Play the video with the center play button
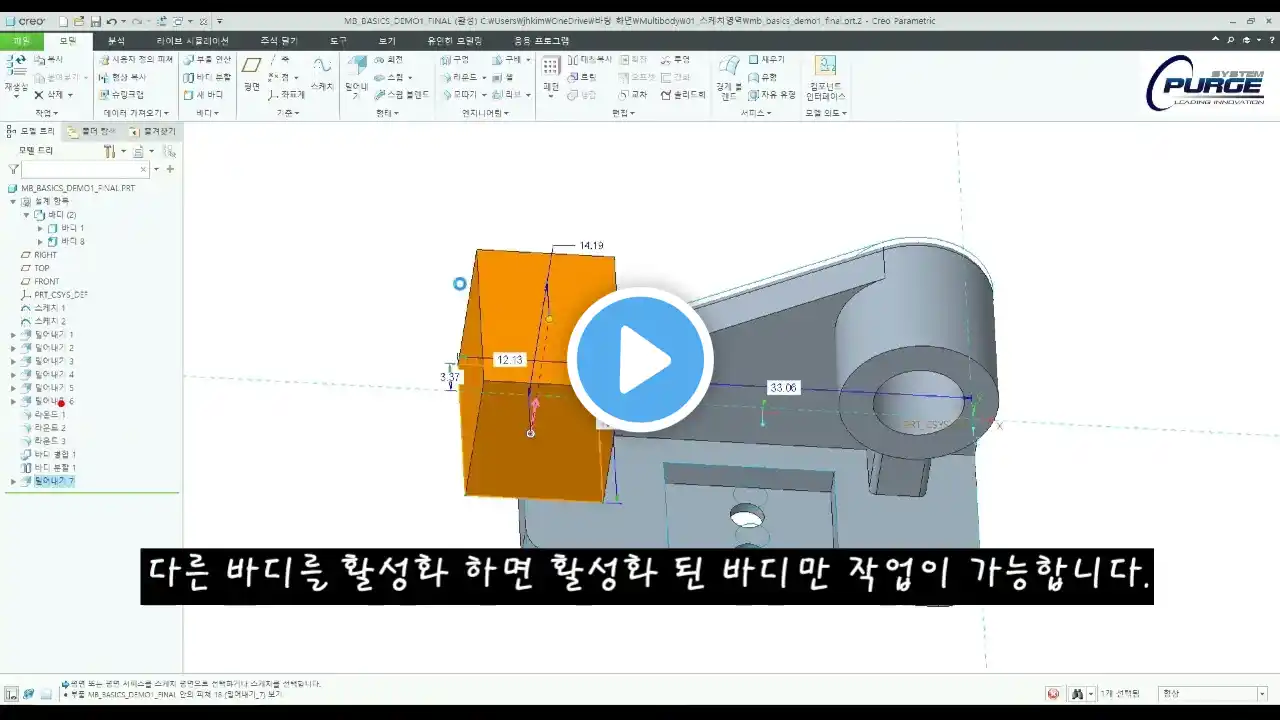Viewport: 1280px width, 720px height. [x=640, y=359]
